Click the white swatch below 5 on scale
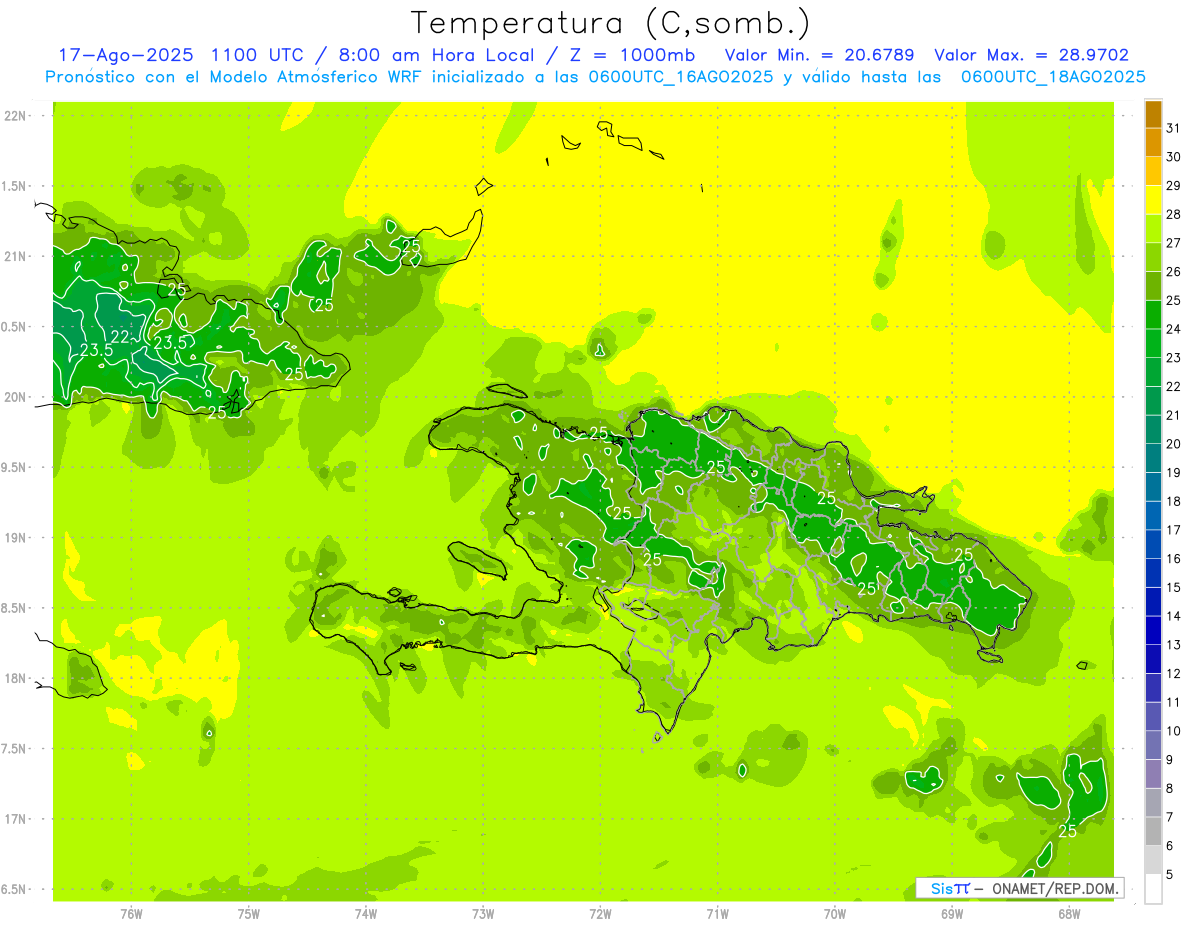The height and width of the screenshot is (927, 1200). click(x=1153, y=889)
